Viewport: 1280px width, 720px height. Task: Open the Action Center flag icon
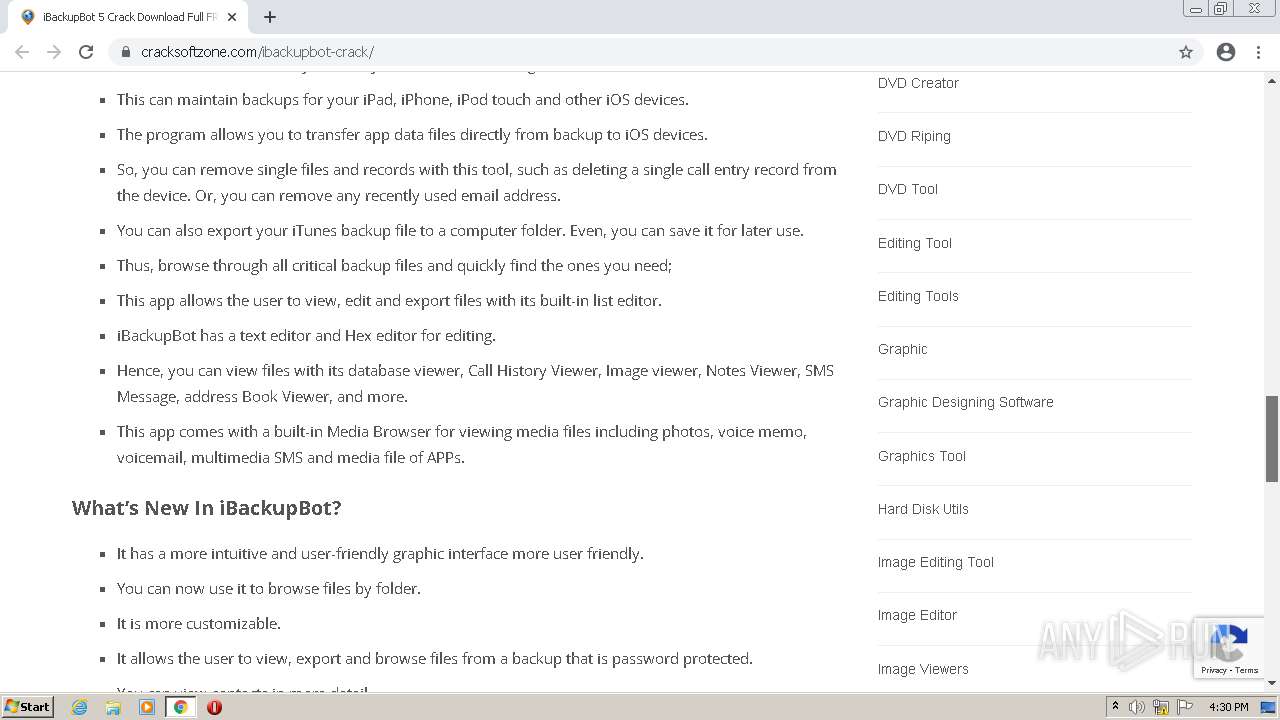pyautogui.click(x=1185, y=707)
